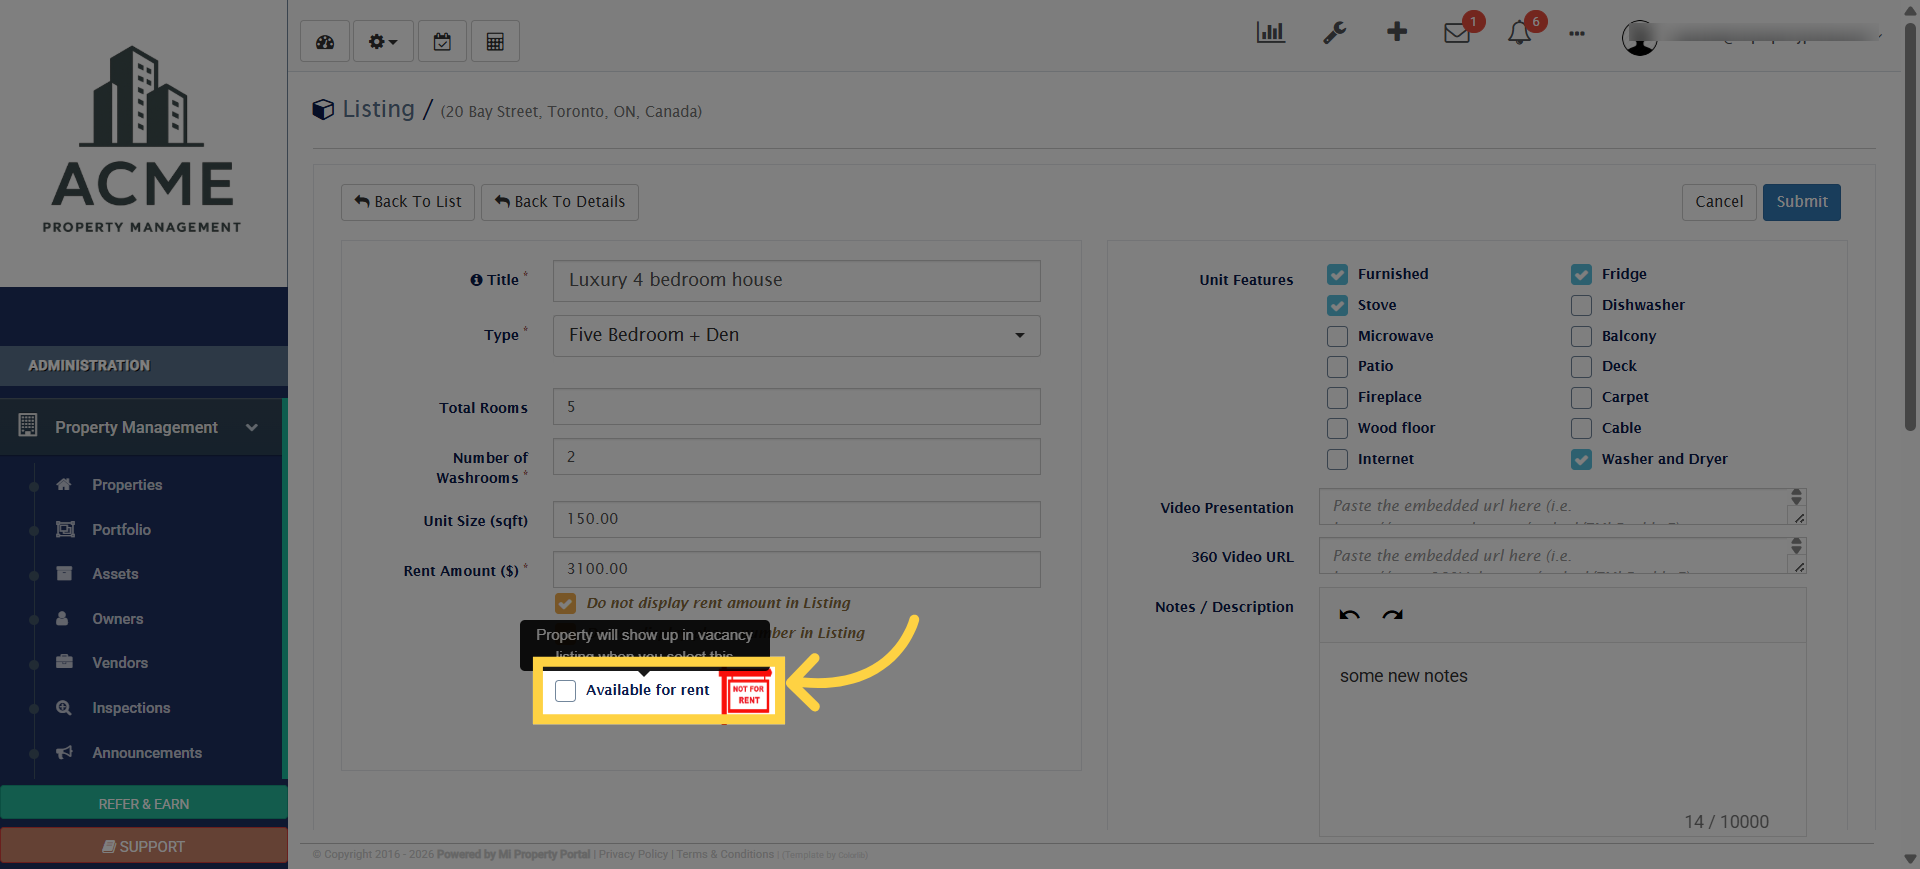1920x869 pixels.
Task: Open the three dots more menu
Action: (1577, 34)
